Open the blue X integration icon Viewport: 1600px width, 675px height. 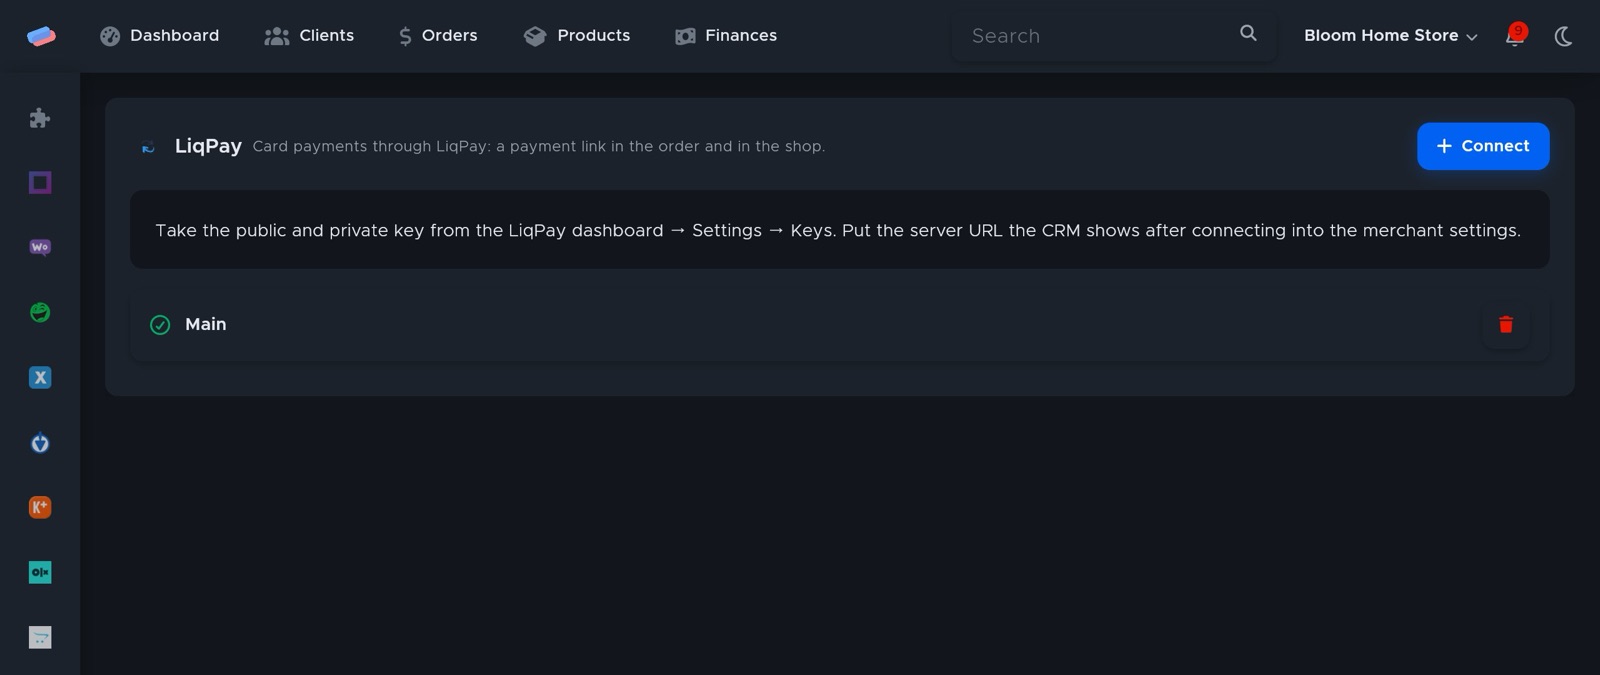point(40,377)
